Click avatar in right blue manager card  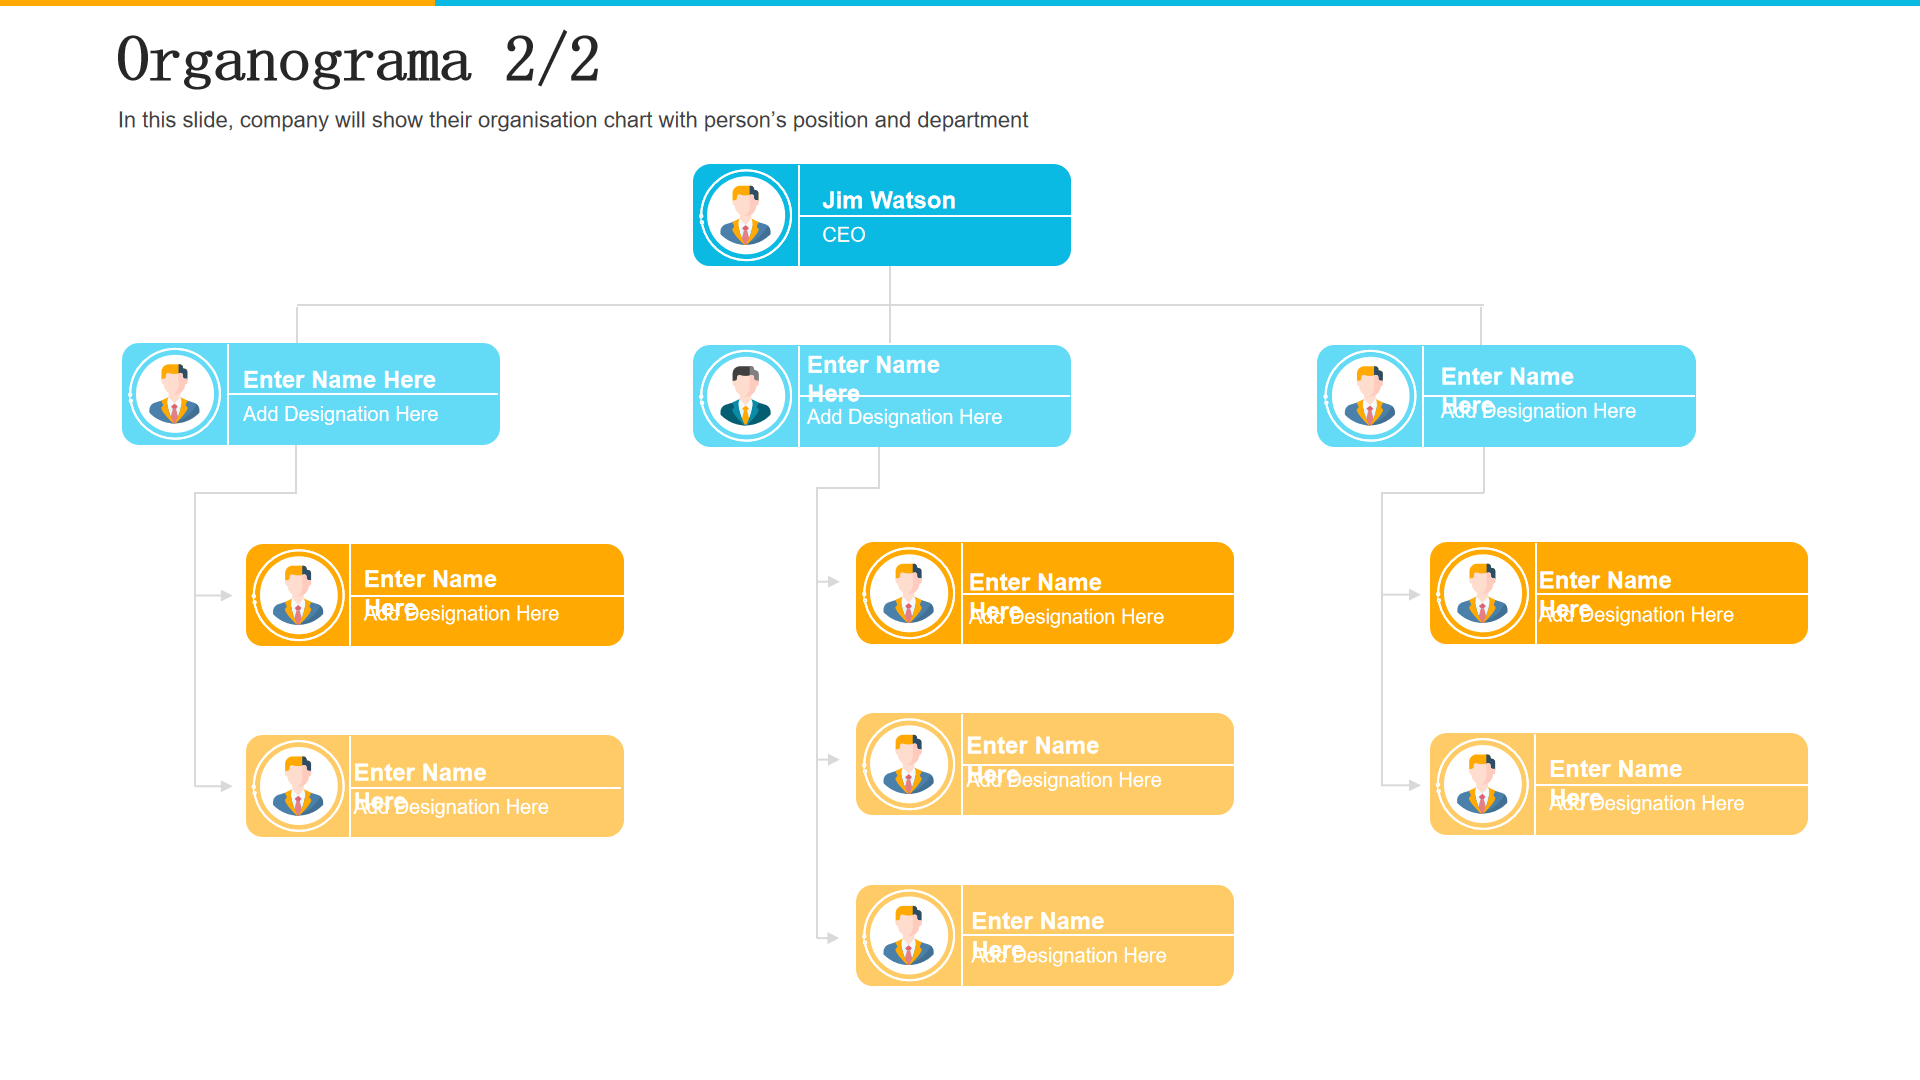point(1370,396)
